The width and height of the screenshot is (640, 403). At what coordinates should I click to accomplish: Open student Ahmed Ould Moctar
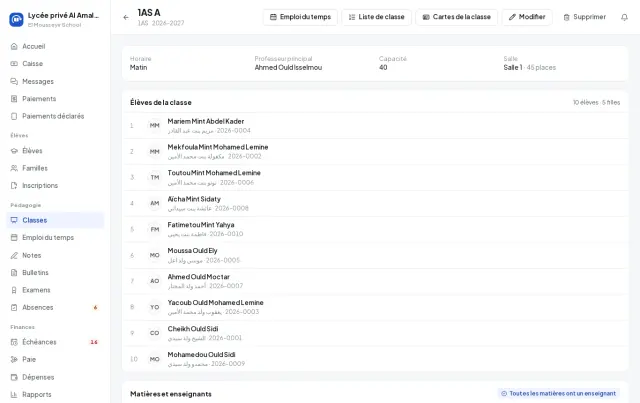tap(375, 281)
